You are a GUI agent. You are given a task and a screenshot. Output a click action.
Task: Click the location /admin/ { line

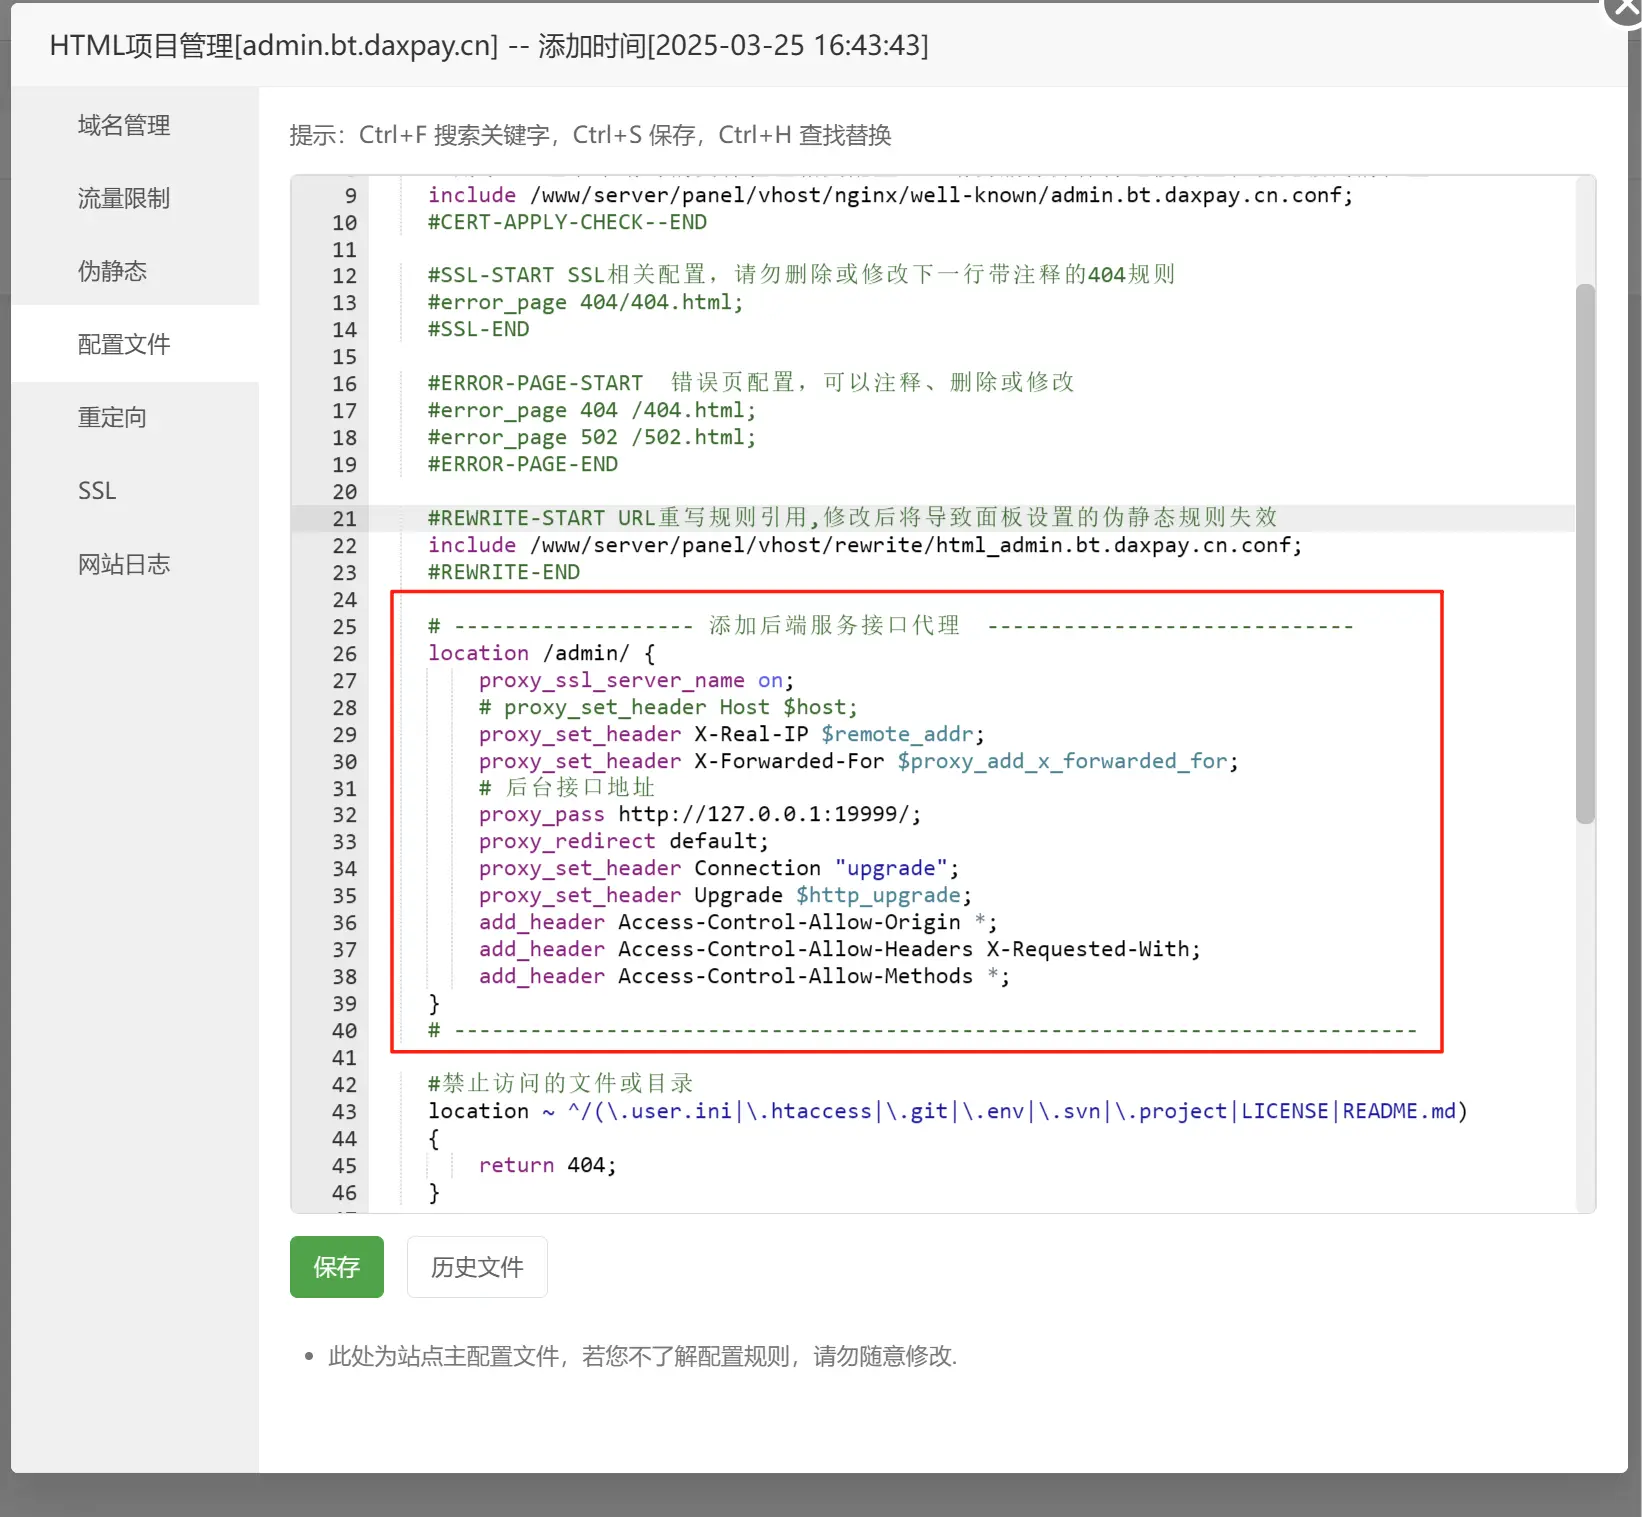(541, 653)
